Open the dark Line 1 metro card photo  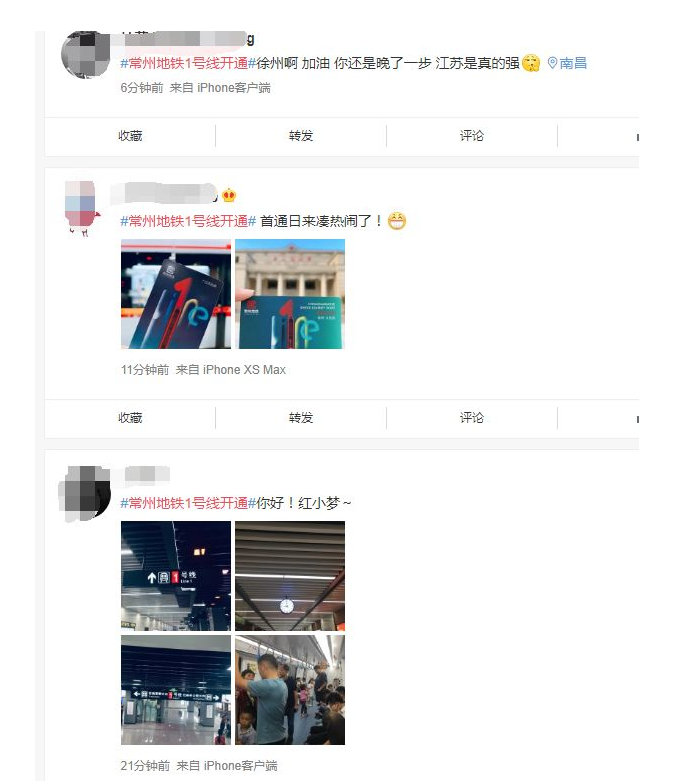click(176, 294)
